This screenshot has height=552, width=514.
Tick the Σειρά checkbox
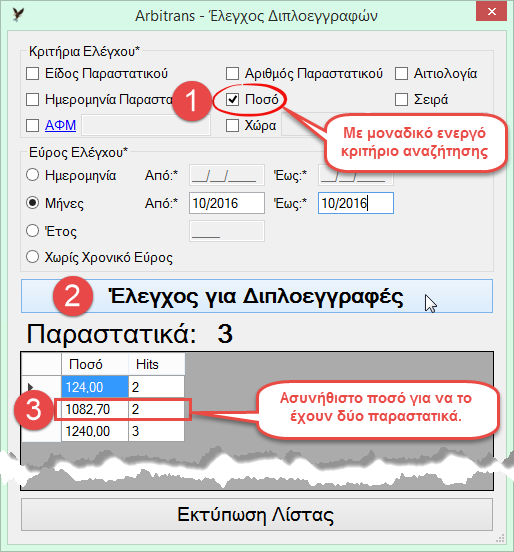401,100
